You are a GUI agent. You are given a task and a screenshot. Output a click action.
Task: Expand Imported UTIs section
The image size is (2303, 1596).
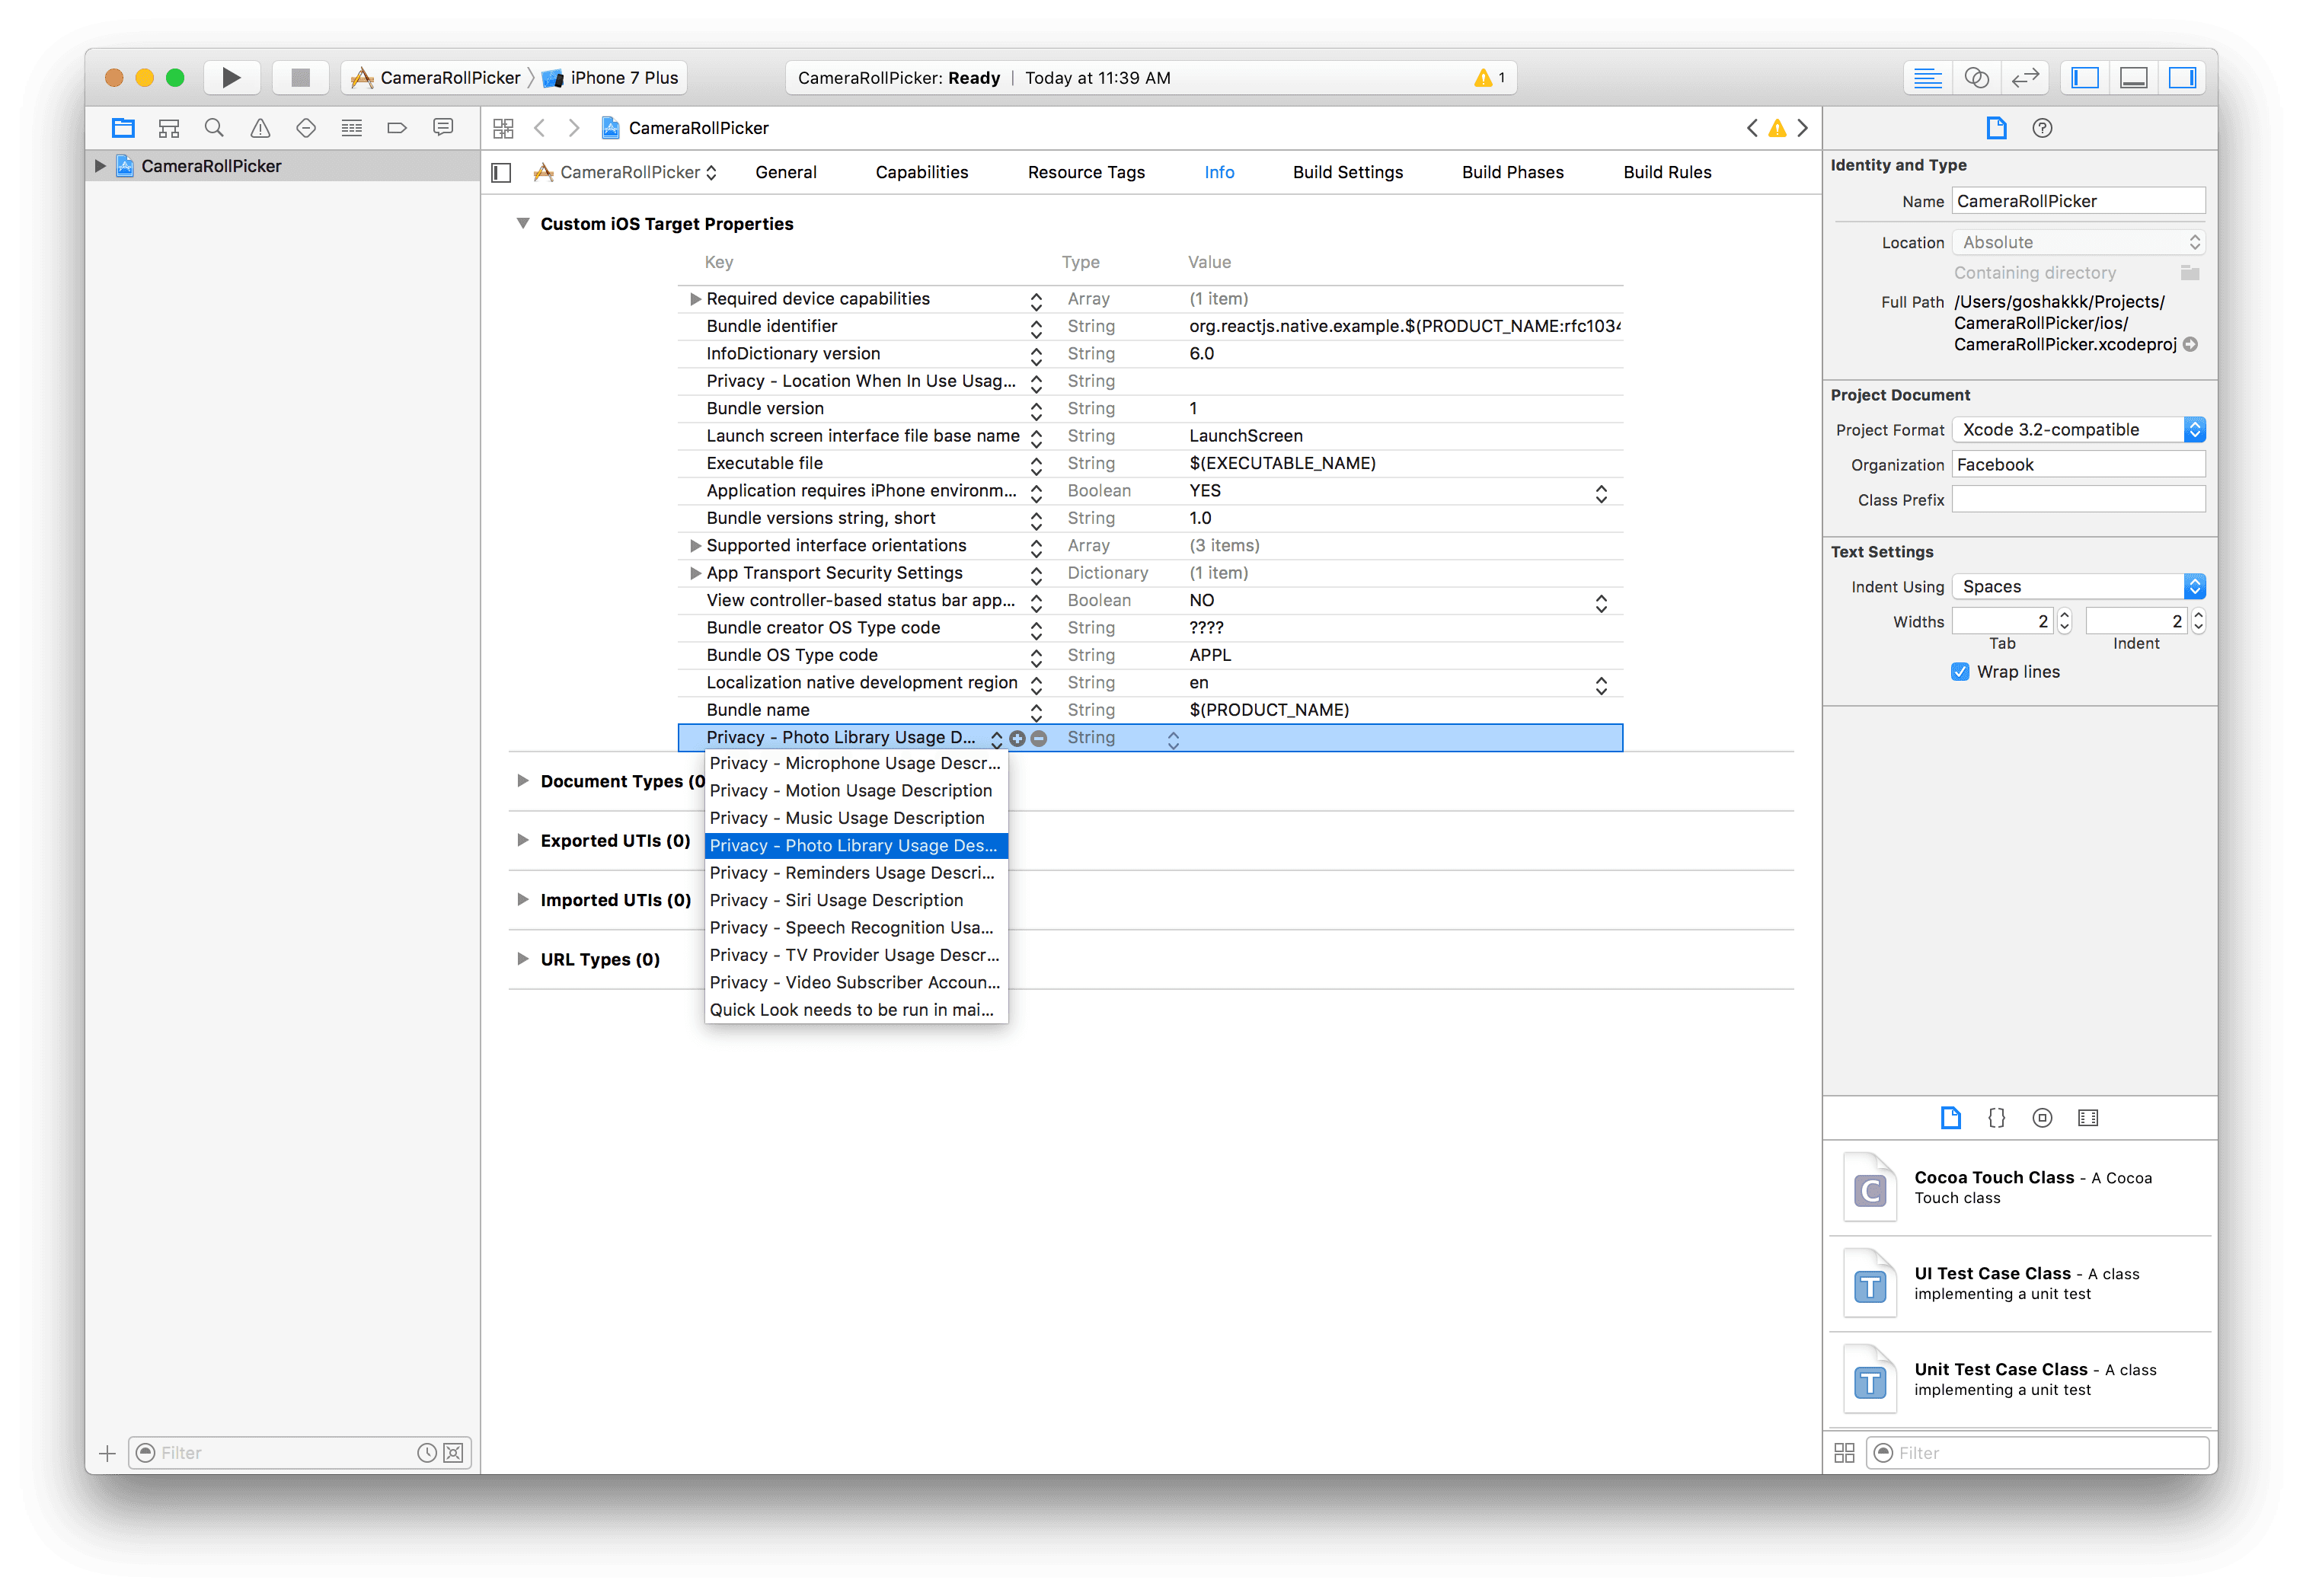(522, 899)
